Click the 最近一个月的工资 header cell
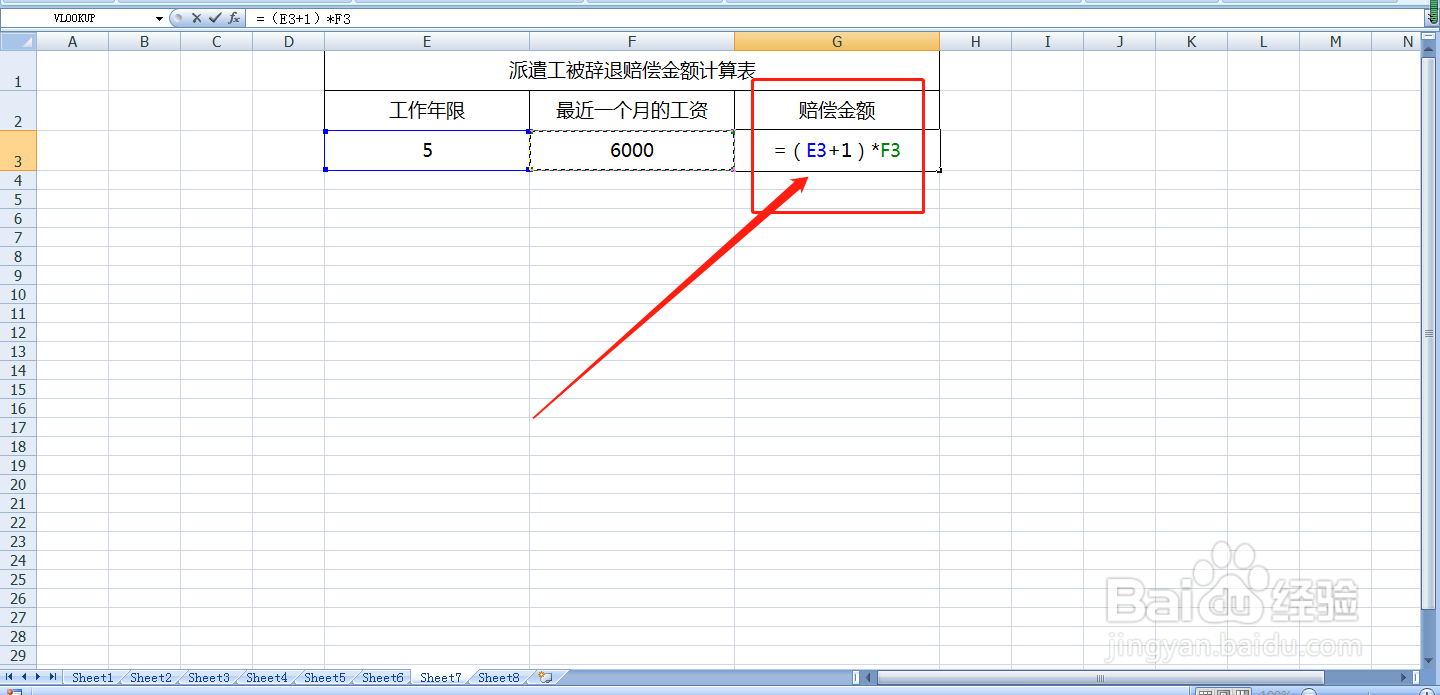This screenshot has height=695, width=1440. point(632,111)
